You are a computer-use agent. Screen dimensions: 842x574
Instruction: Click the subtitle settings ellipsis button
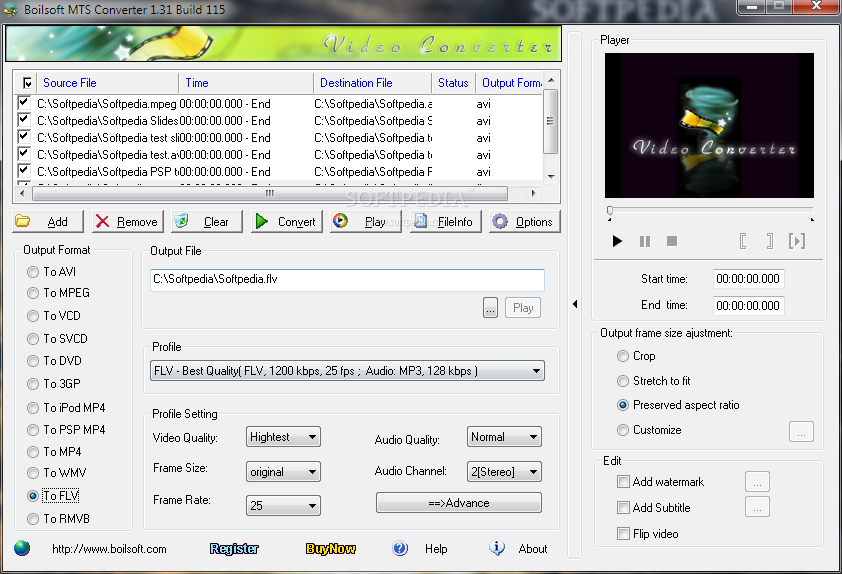[757, 507]
